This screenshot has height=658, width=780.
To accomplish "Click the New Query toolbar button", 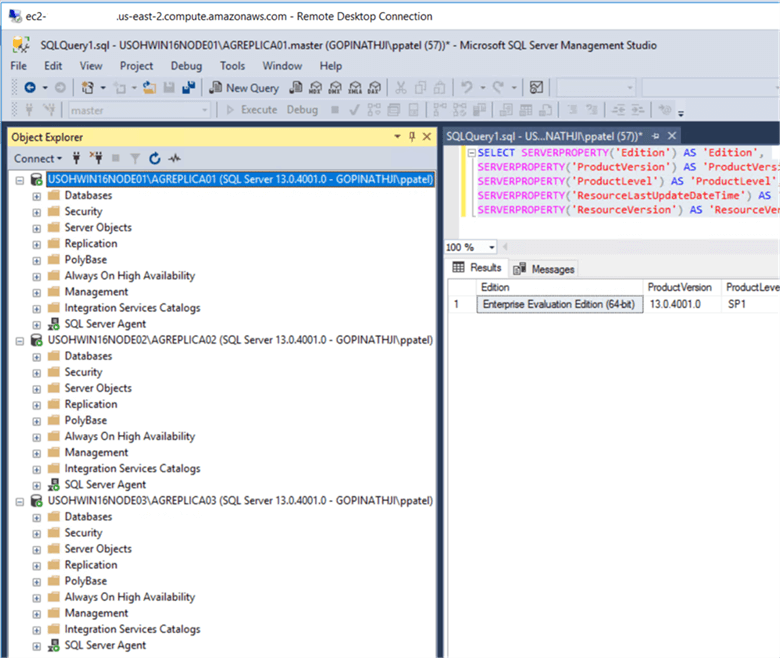I will pos(244,88).
